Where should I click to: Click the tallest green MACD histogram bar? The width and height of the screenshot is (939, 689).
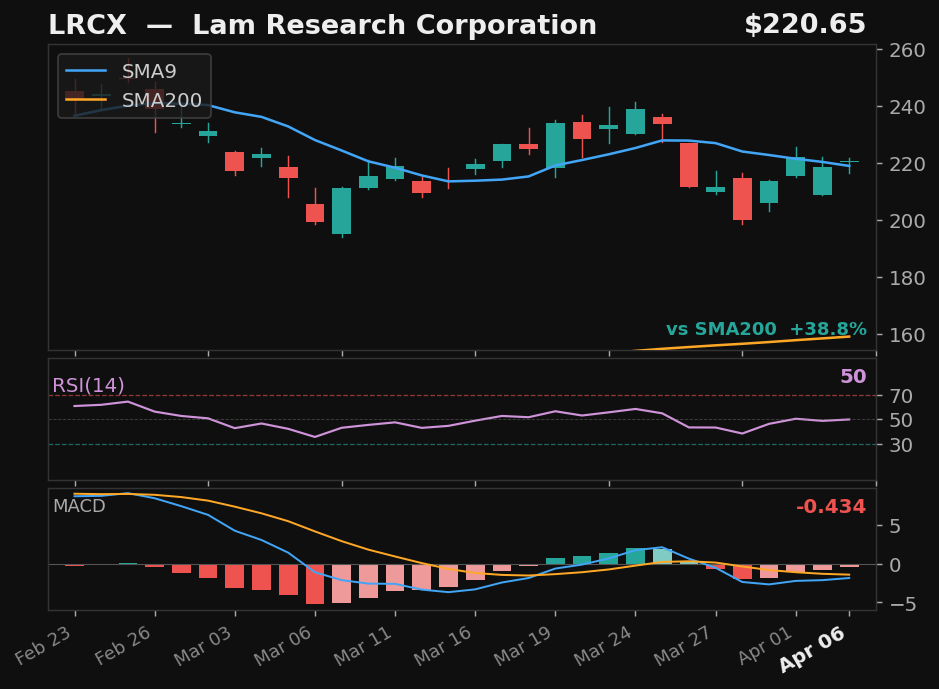635,556
